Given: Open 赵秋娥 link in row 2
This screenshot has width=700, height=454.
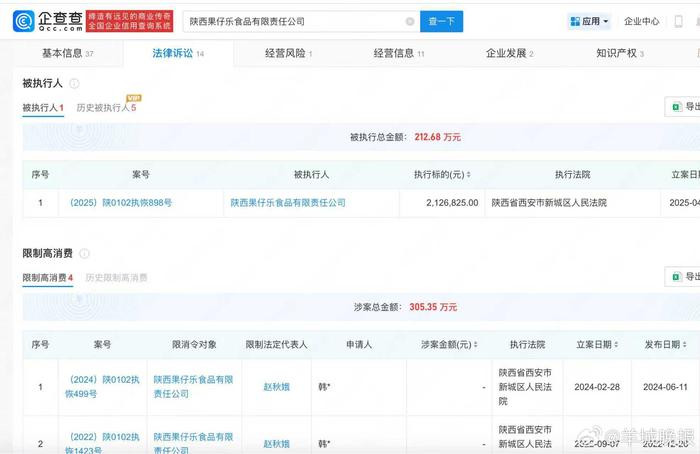Looking at the screenshot, I should (x=276, y=444).
